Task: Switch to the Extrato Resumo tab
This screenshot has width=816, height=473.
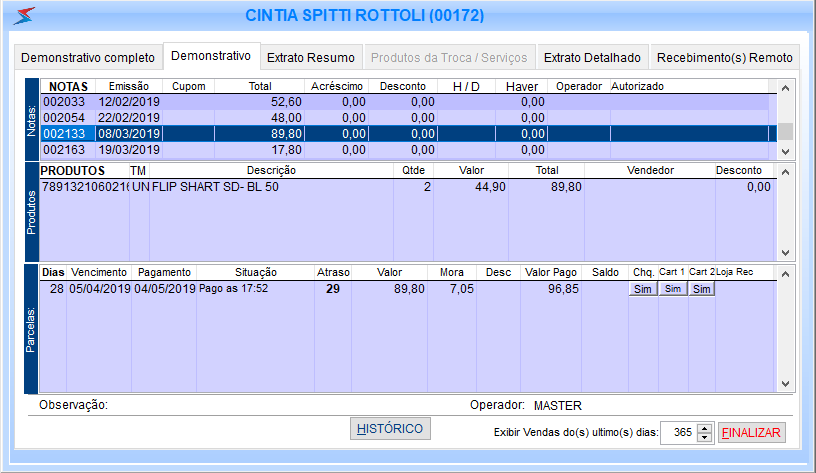Action: pyautogui.click(x=311, y=57)
